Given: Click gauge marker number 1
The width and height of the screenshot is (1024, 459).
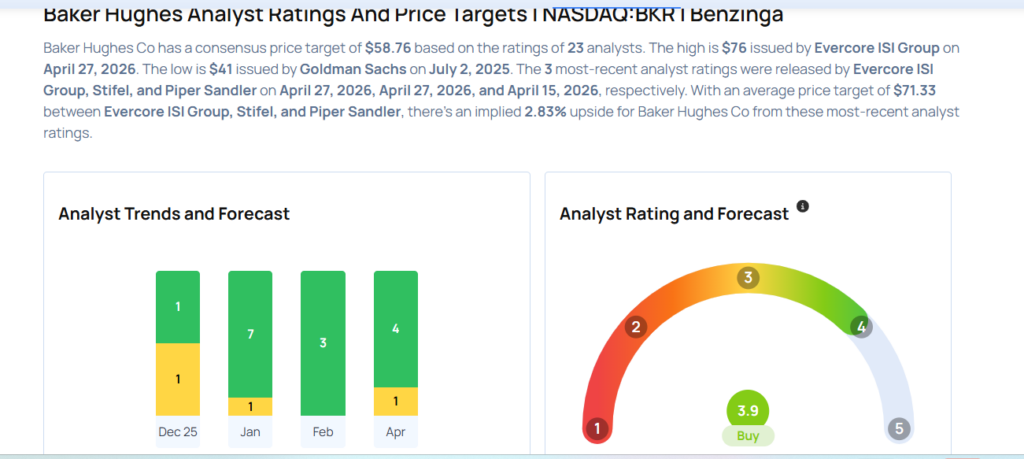Looking at the screenshot, I should coord(597,429).
